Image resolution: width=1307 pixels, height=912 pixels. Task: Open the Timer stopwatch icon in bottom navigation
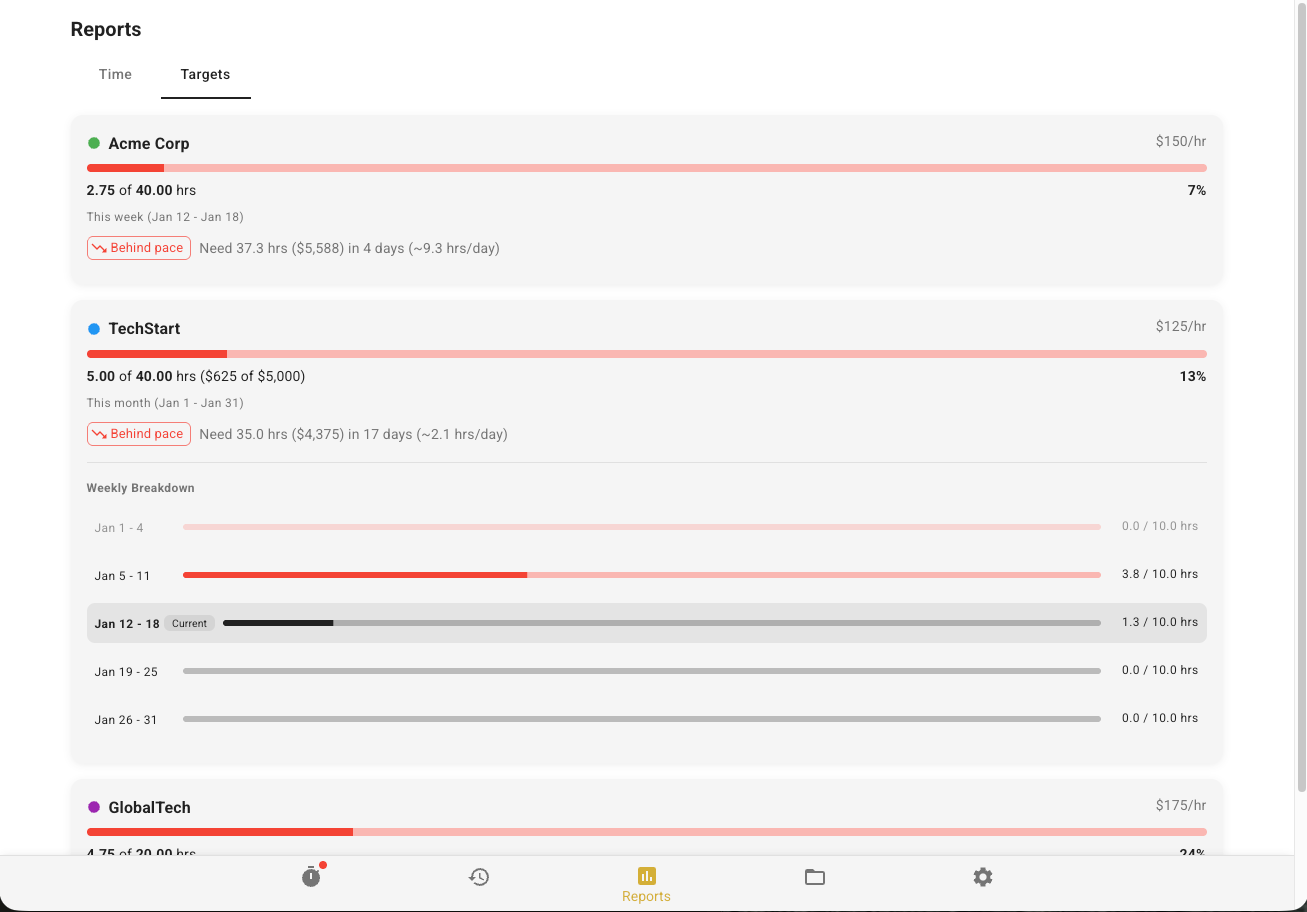pos(311,877)
